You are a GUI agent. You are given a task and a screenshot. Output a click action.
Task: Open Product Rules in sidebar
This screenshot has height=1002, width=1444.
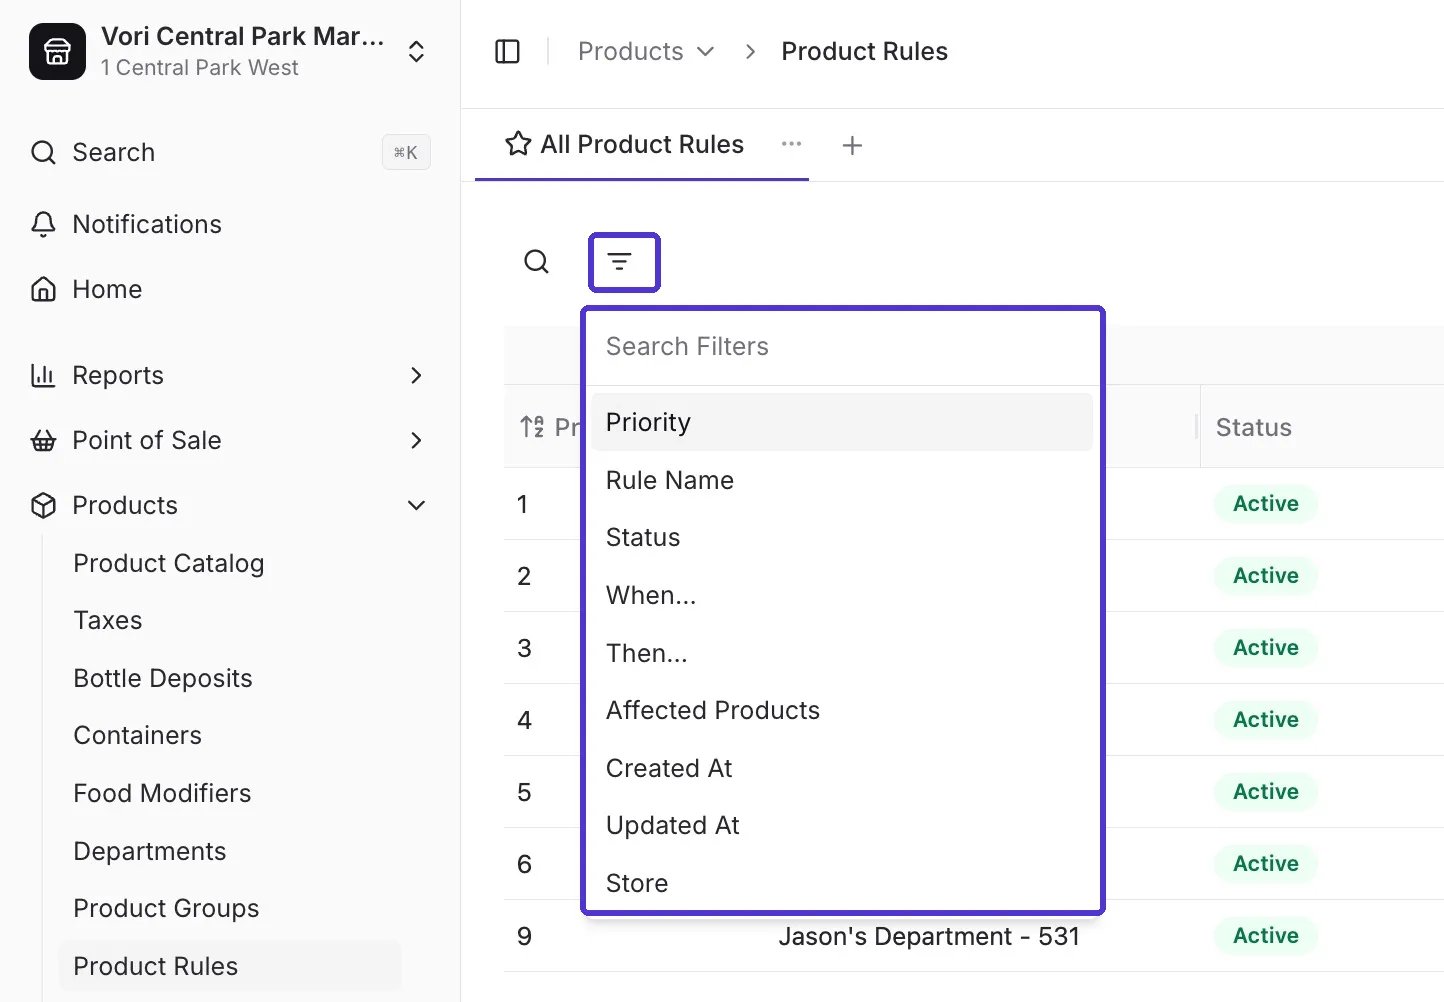click(230, 966)
